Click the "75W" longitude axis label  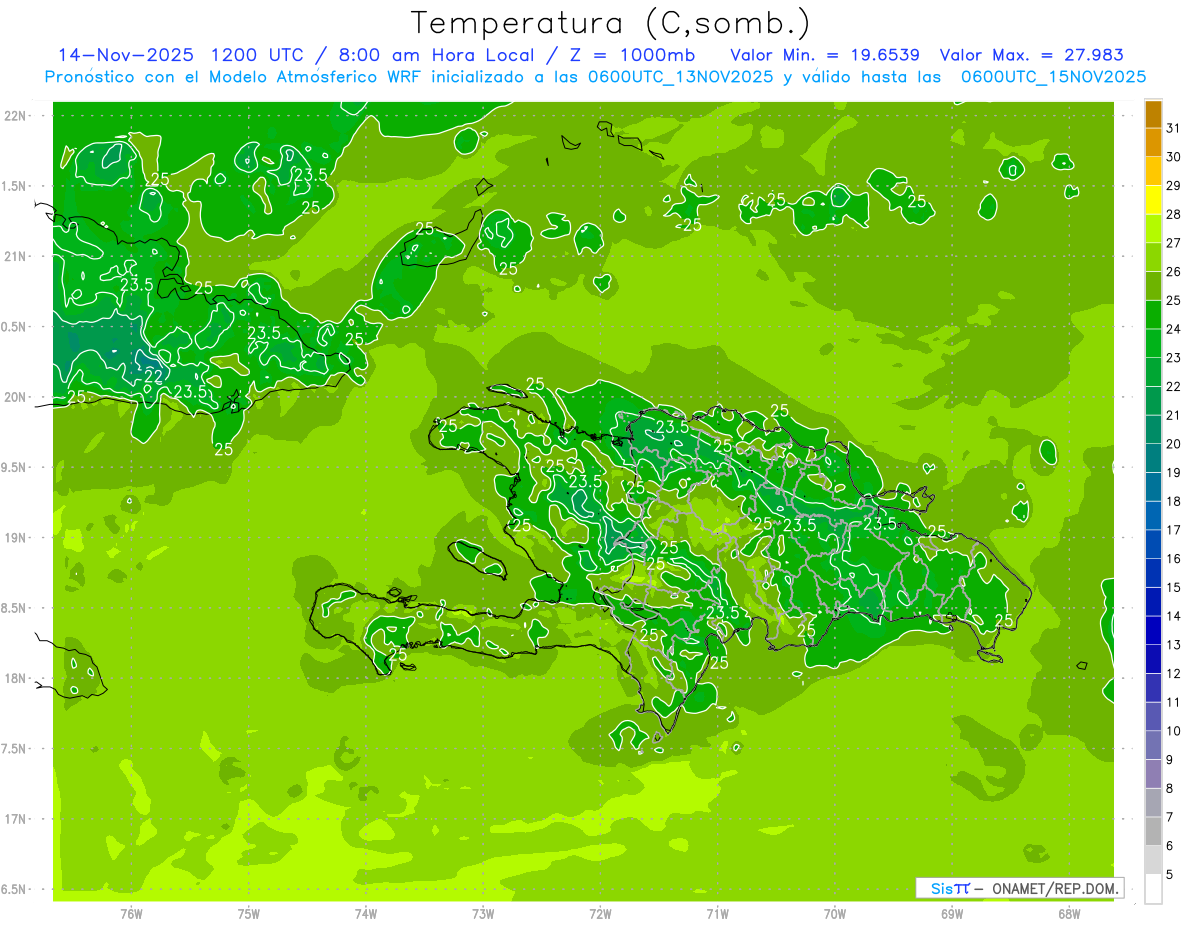pos(248,913)
